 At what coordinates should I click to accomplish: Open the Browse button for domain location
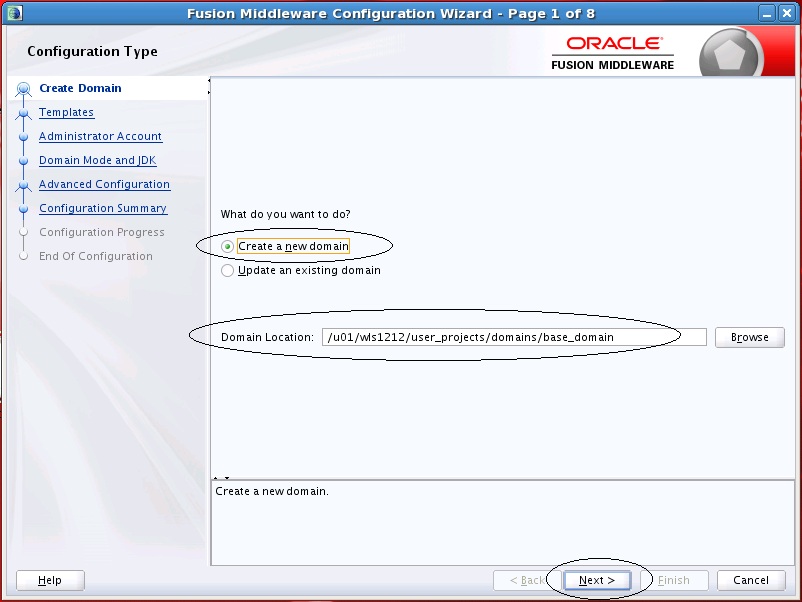749,337
